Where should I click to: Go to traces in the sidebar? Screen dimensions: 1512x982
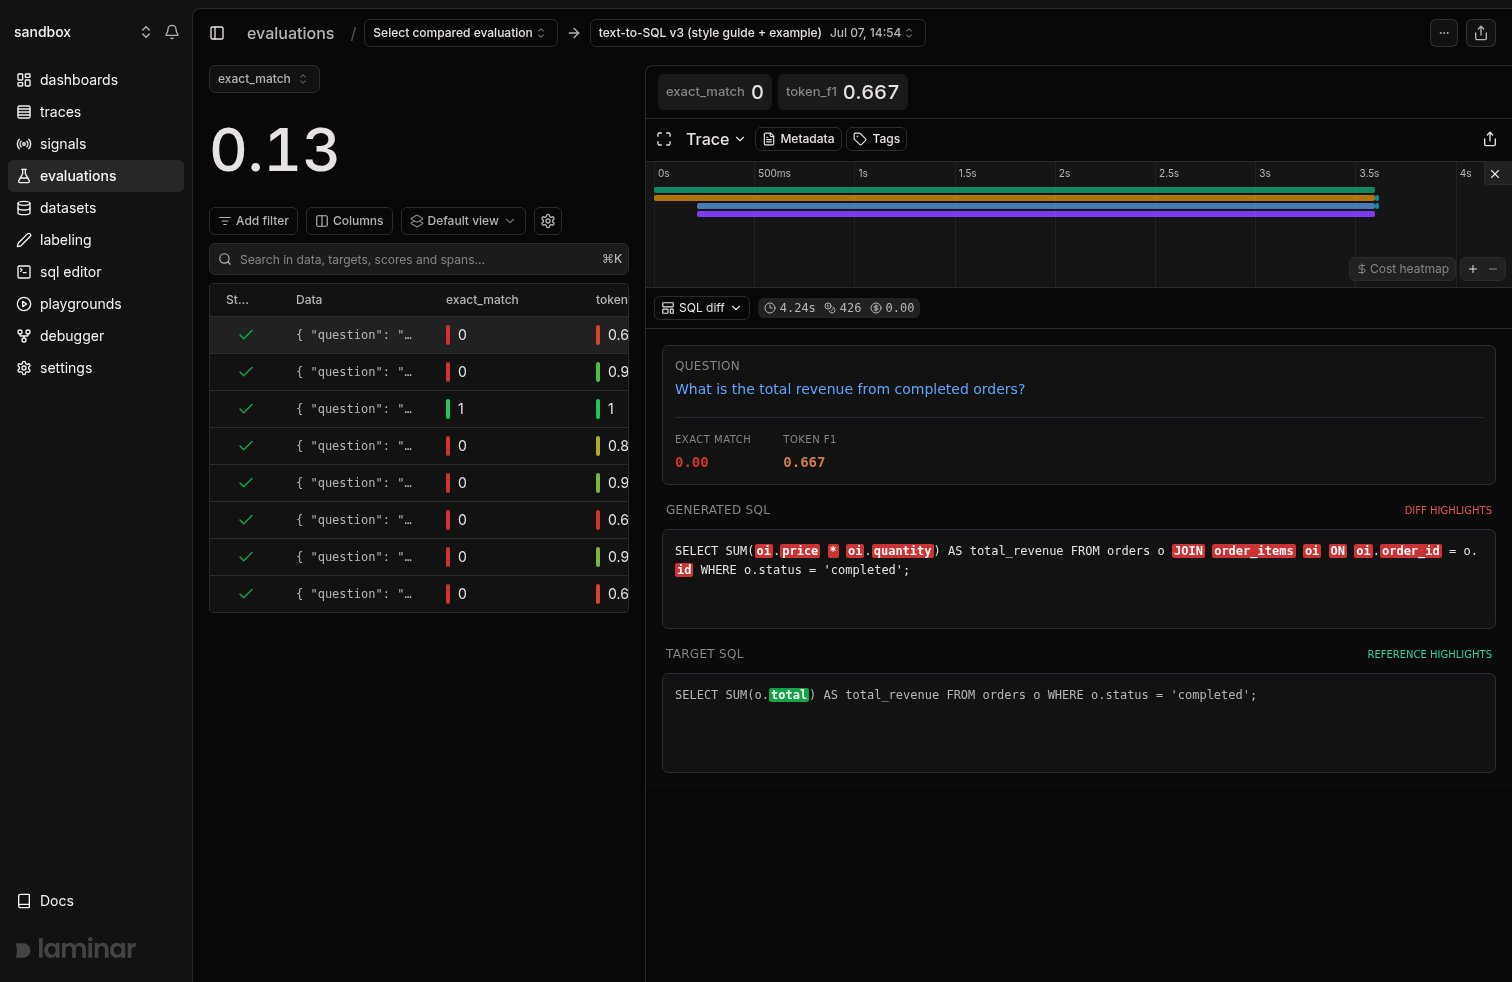pos(96,112)
